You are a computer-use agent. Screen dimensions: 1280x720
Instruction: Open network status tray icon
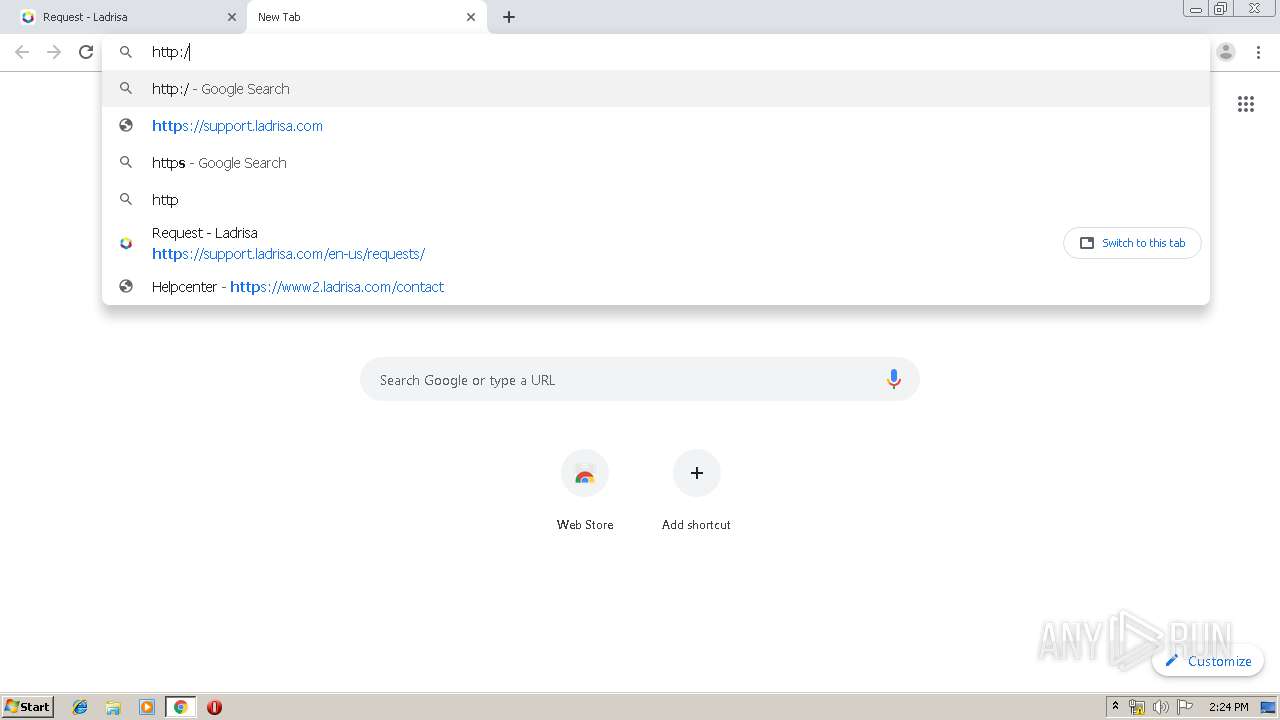[1137, 707]
